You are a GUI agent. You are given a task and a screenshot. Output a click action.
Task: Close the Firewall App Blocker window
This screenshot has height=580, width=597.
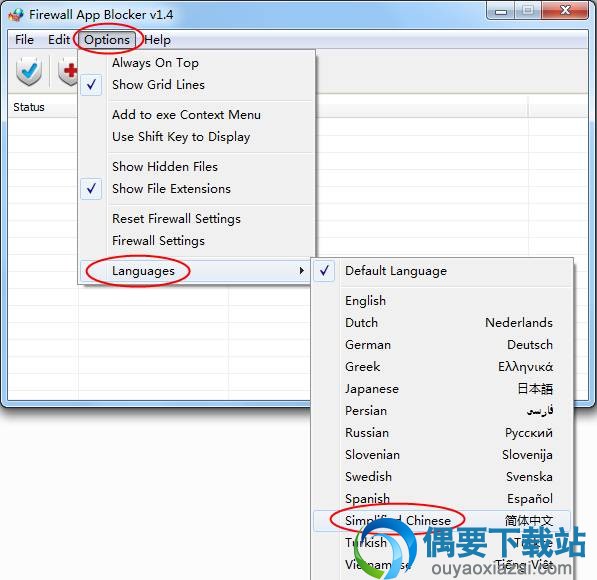point(565,11)
